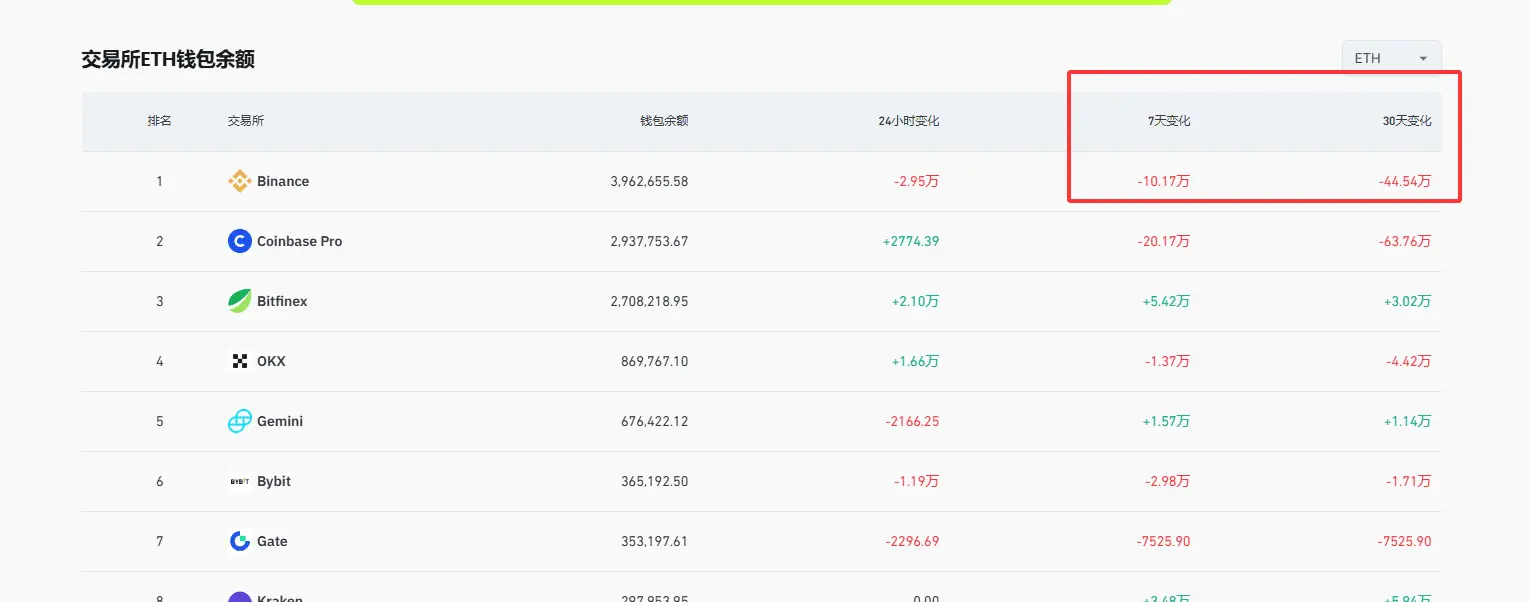This screenshot has width=1529, height=602.
Task: Click Bybit 30-day change -1.71万
Action: [x=1409, y=481]
